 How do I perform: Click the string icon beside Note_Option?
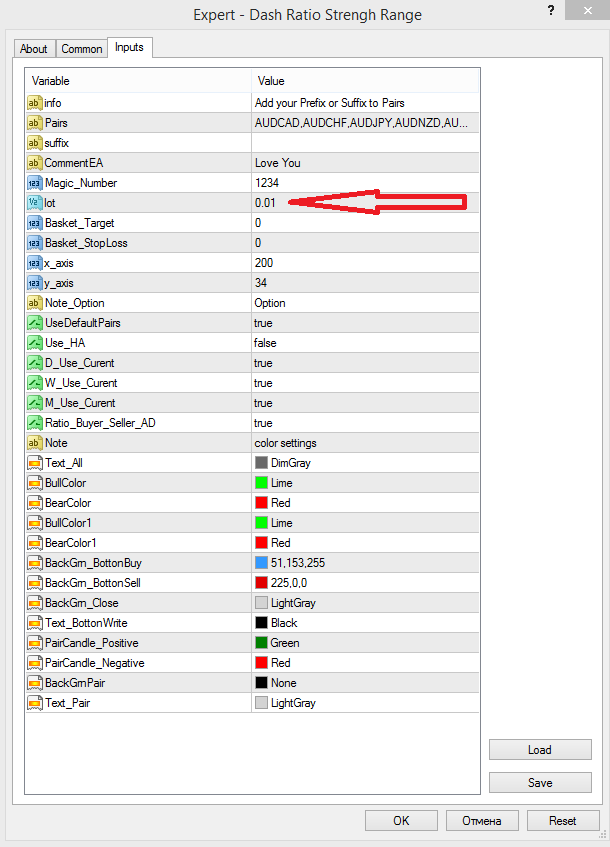(34, 303)
